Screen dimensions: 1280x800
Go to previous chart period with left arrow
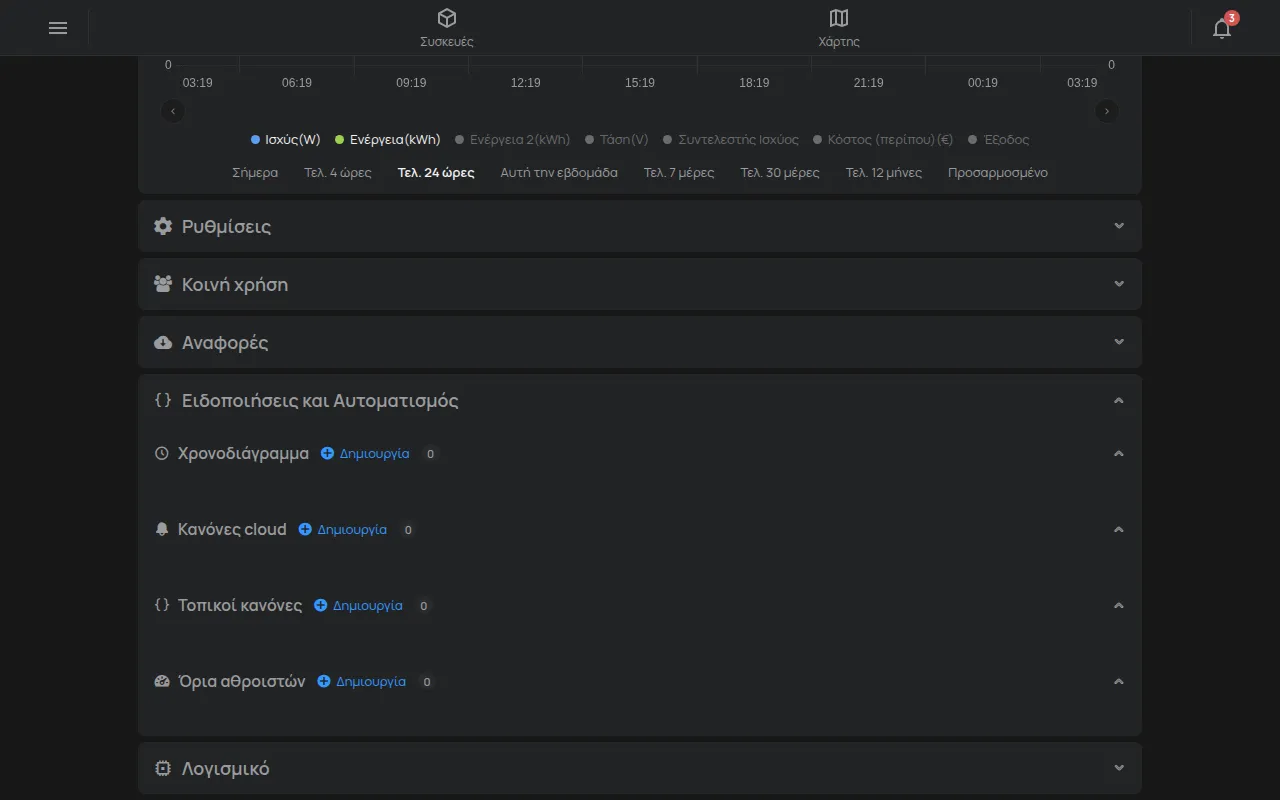tap(174, 111)
